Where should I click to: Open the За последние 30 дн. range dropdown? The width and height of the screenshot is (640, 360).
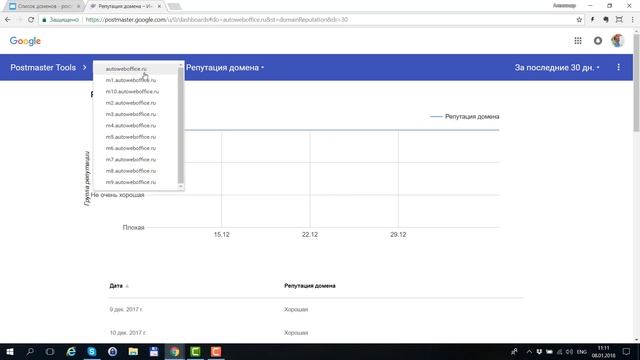coord(557,67)
